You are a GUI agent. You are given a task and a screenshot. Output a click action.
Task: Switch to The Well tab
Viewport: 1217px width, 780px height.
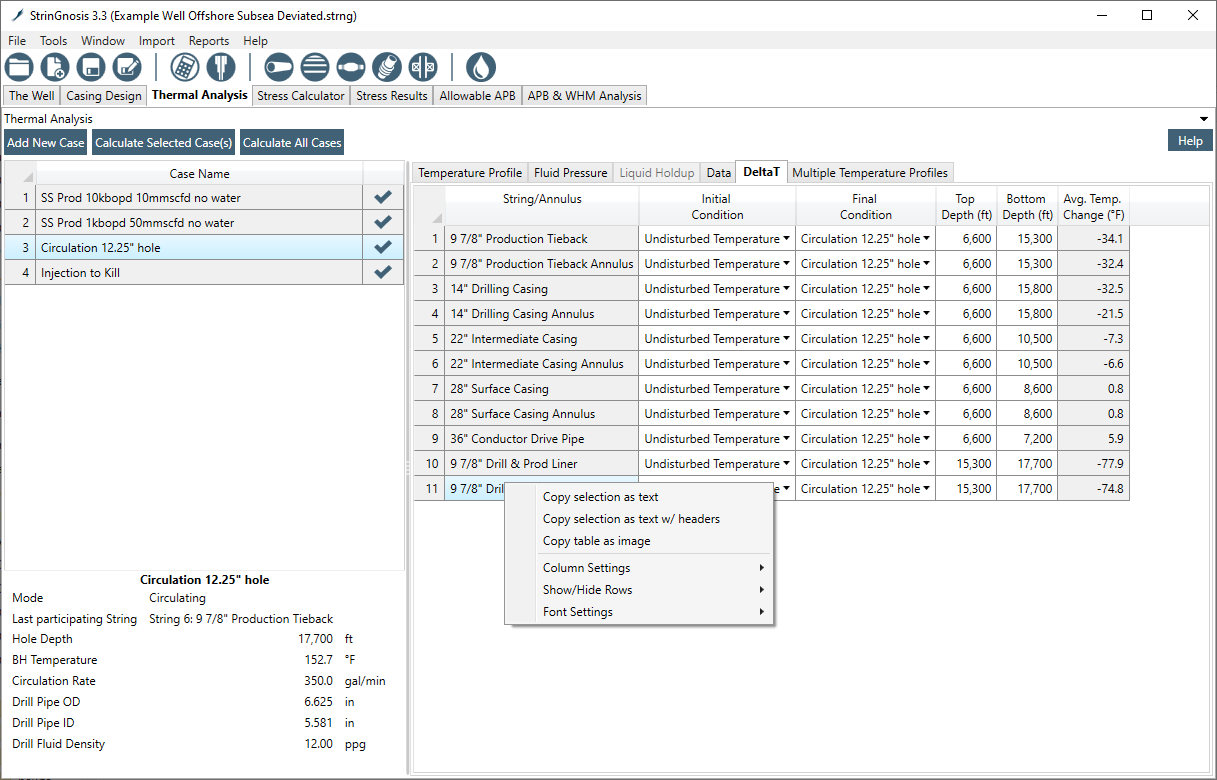coord(32,96)
